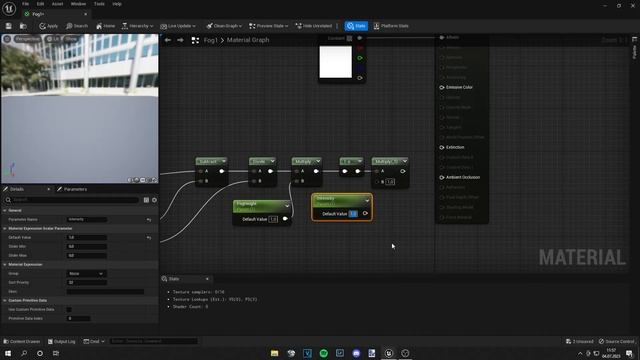Switch to the Parameters tab

72,189
